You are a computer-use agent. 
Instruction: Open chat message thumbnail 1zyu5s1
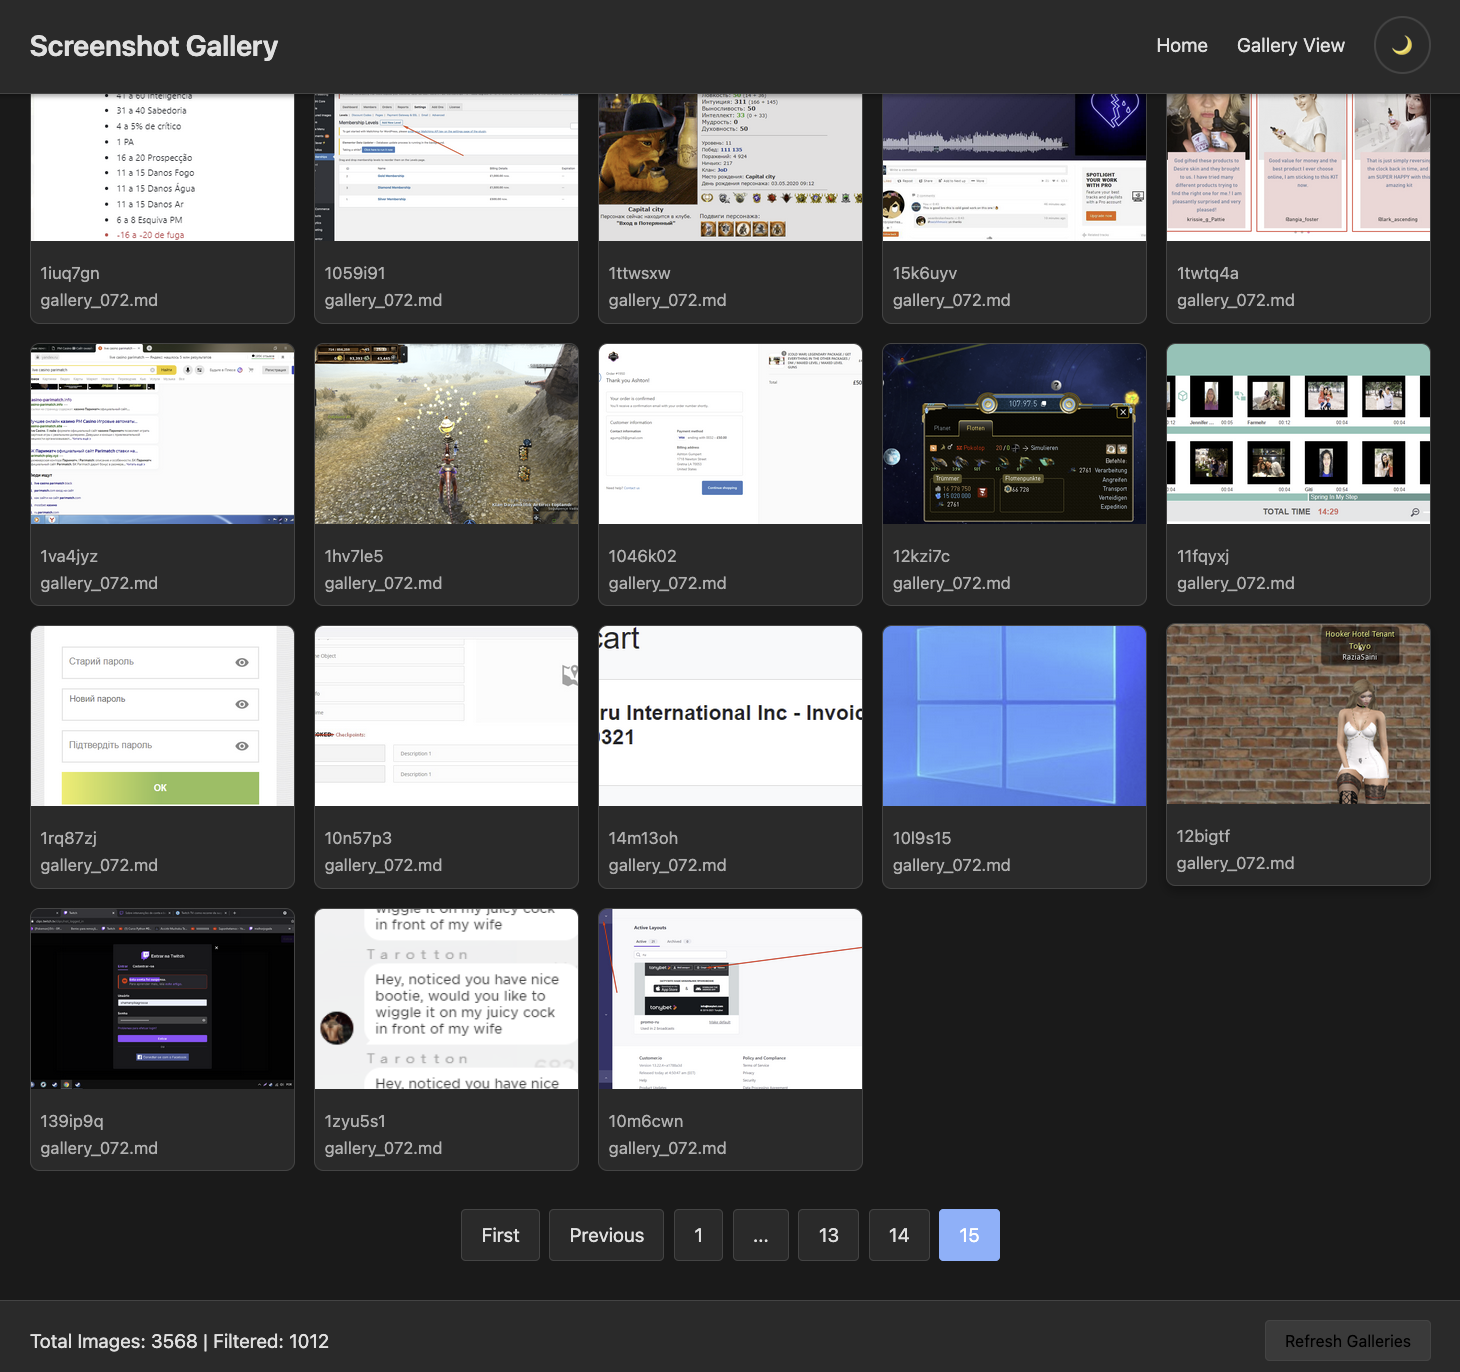point(446,999)
